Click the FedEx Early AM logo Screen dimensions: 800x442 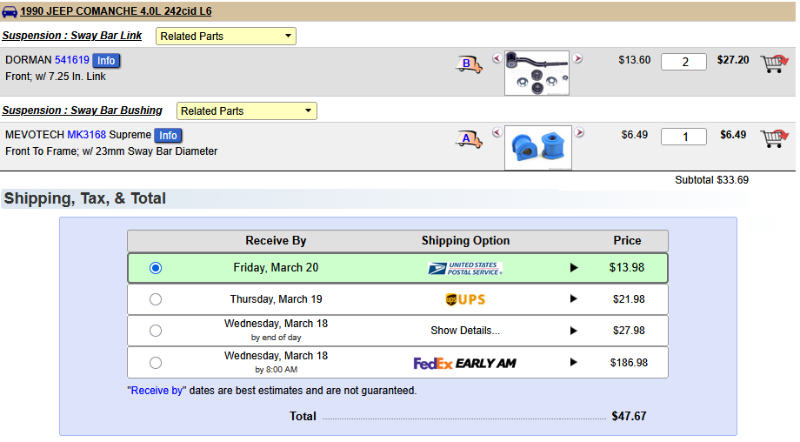[465, 363]
